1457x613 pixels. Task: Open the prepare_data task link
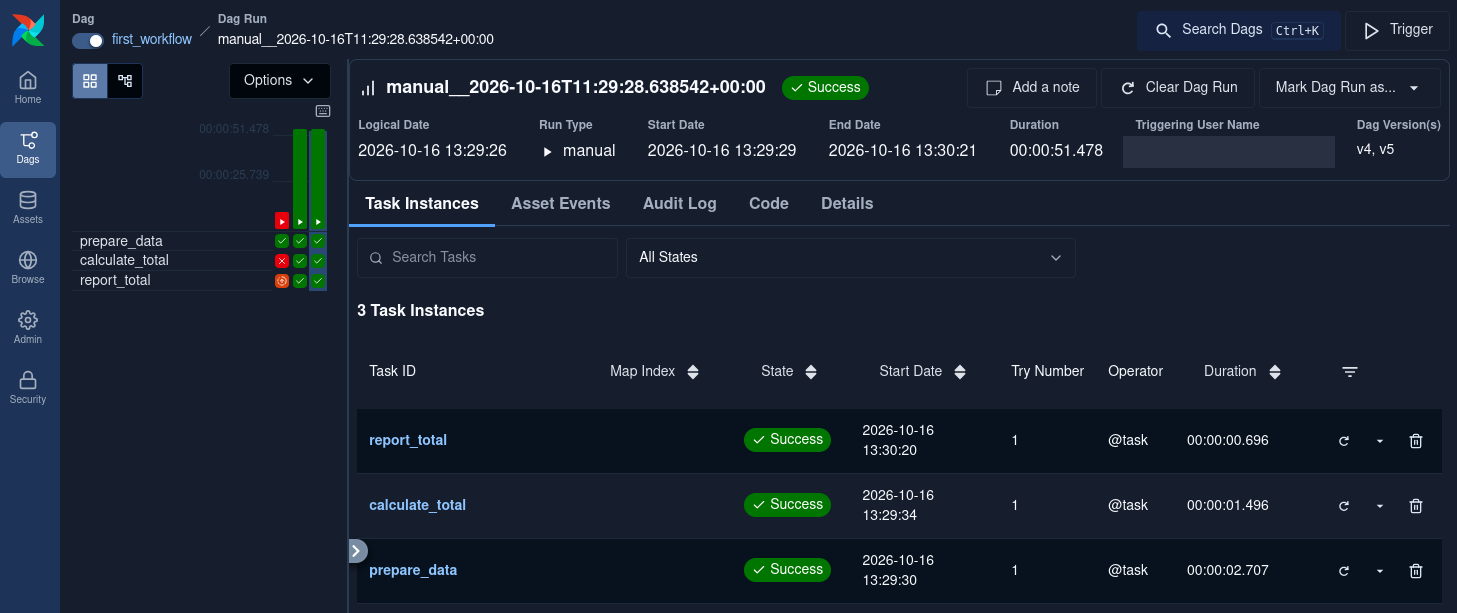coord(413,571)
